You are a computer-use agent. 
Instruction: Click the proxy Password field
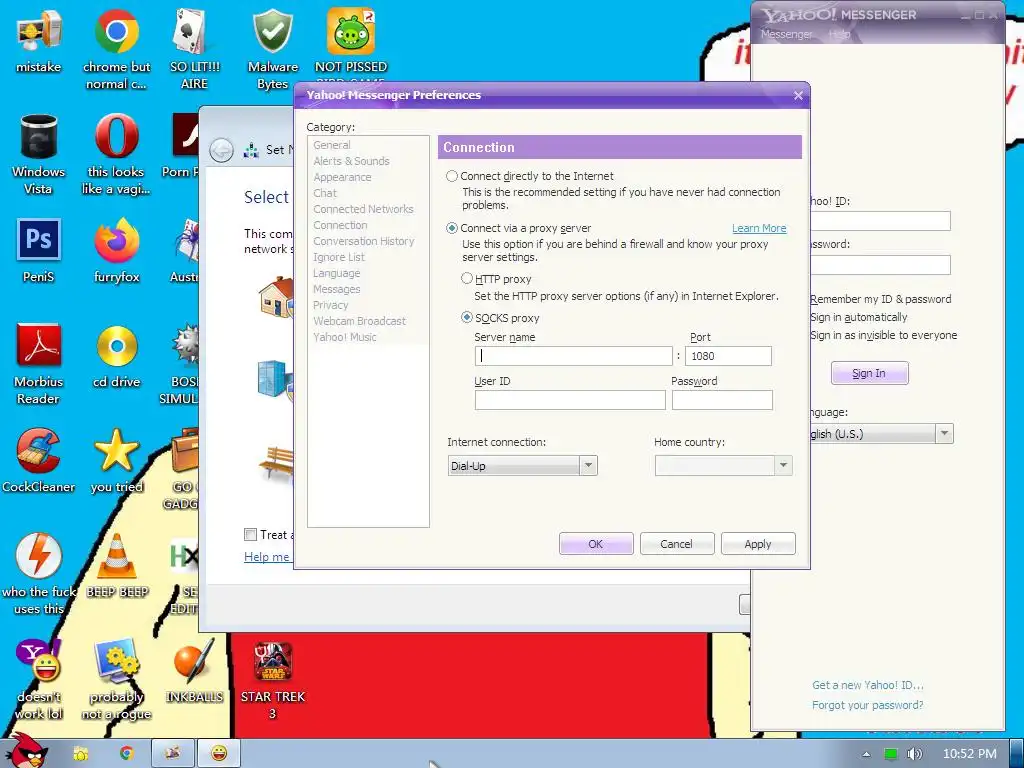[x=722, y=400]
